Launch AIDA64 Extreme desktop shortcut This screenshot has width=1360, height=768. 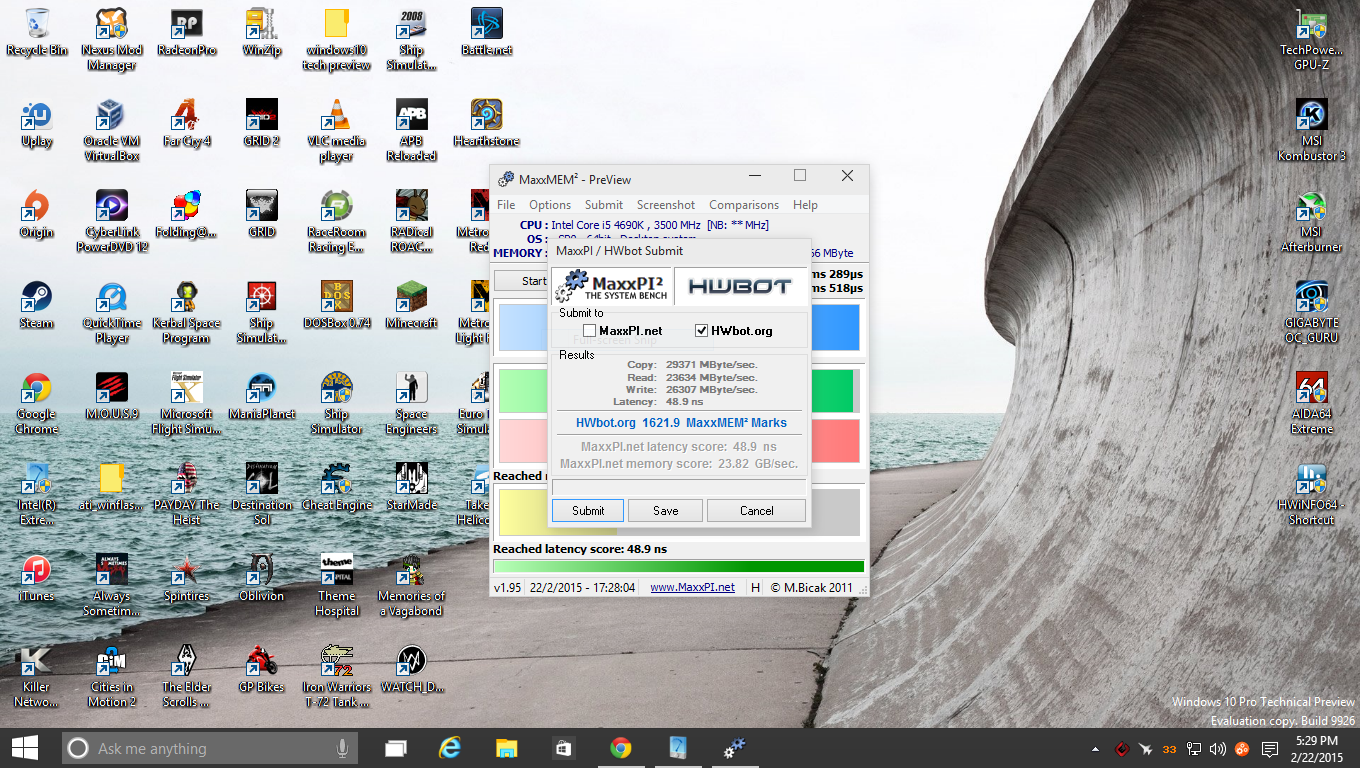tap(1311, 403)
